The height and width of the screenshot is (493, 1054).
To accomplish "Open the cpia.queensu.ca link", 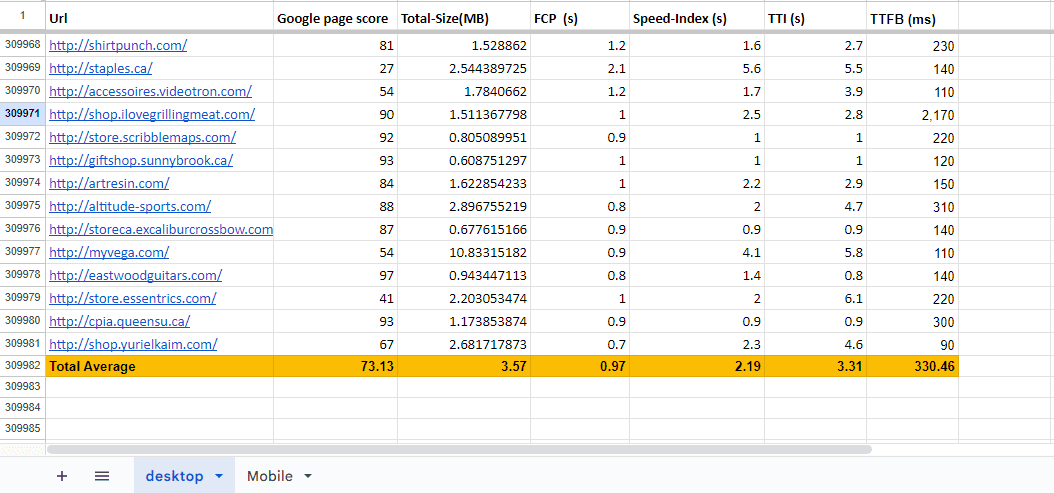I will pyautogui.click(x=119, y=321).
